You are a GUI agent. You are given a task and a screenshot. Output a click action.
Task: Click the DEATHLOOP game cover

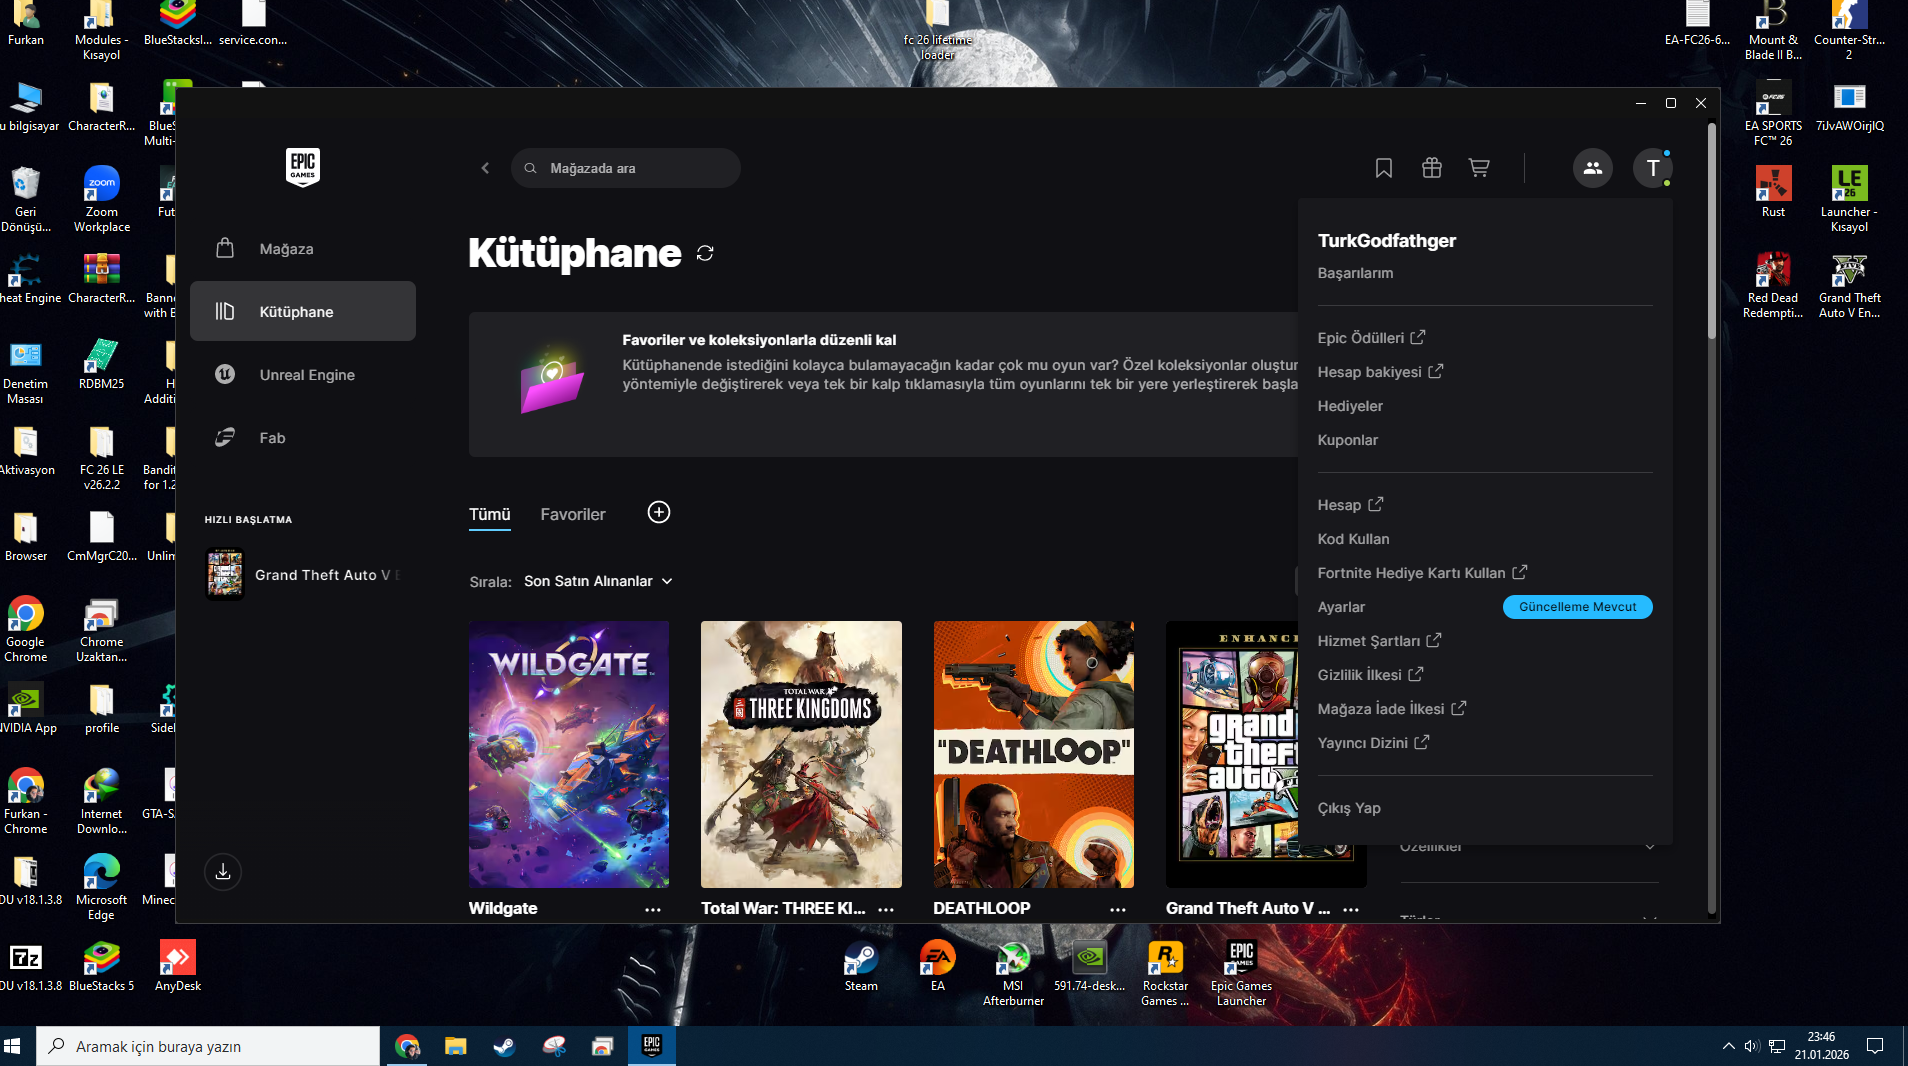point(1034,754)
